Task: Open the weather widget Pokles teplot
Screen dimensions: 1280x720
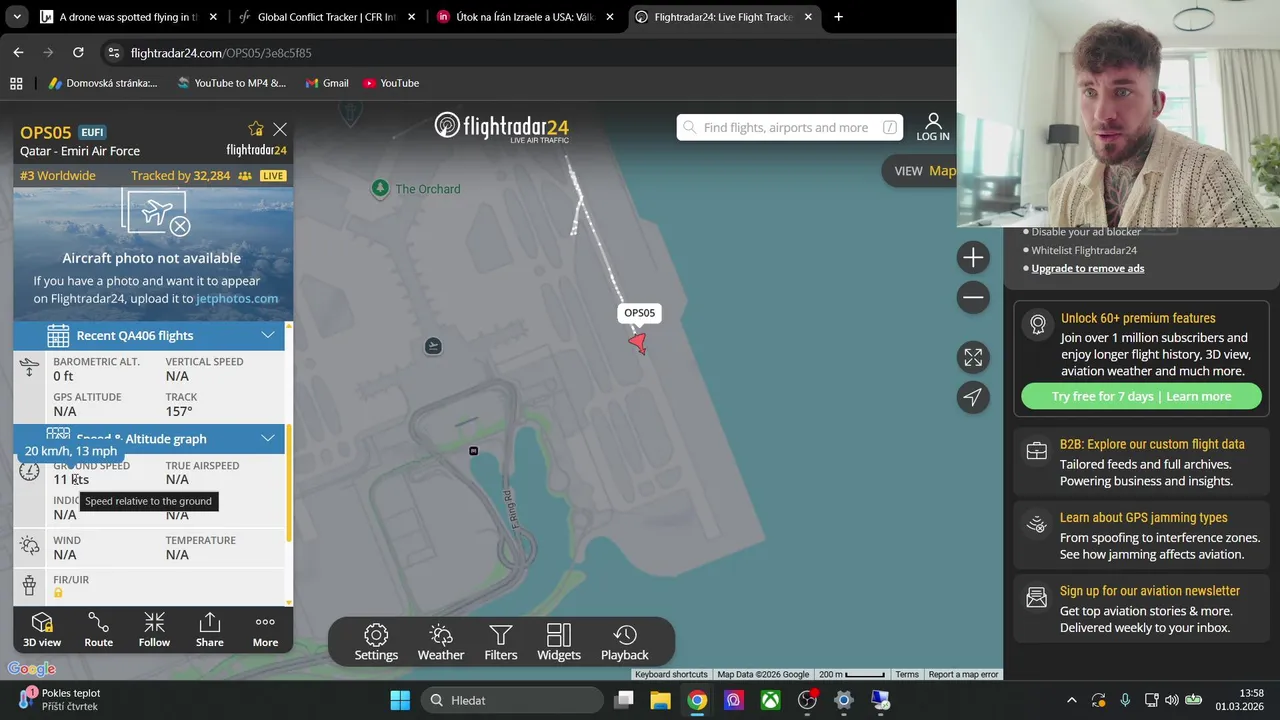Action: (x=60, y=699)
